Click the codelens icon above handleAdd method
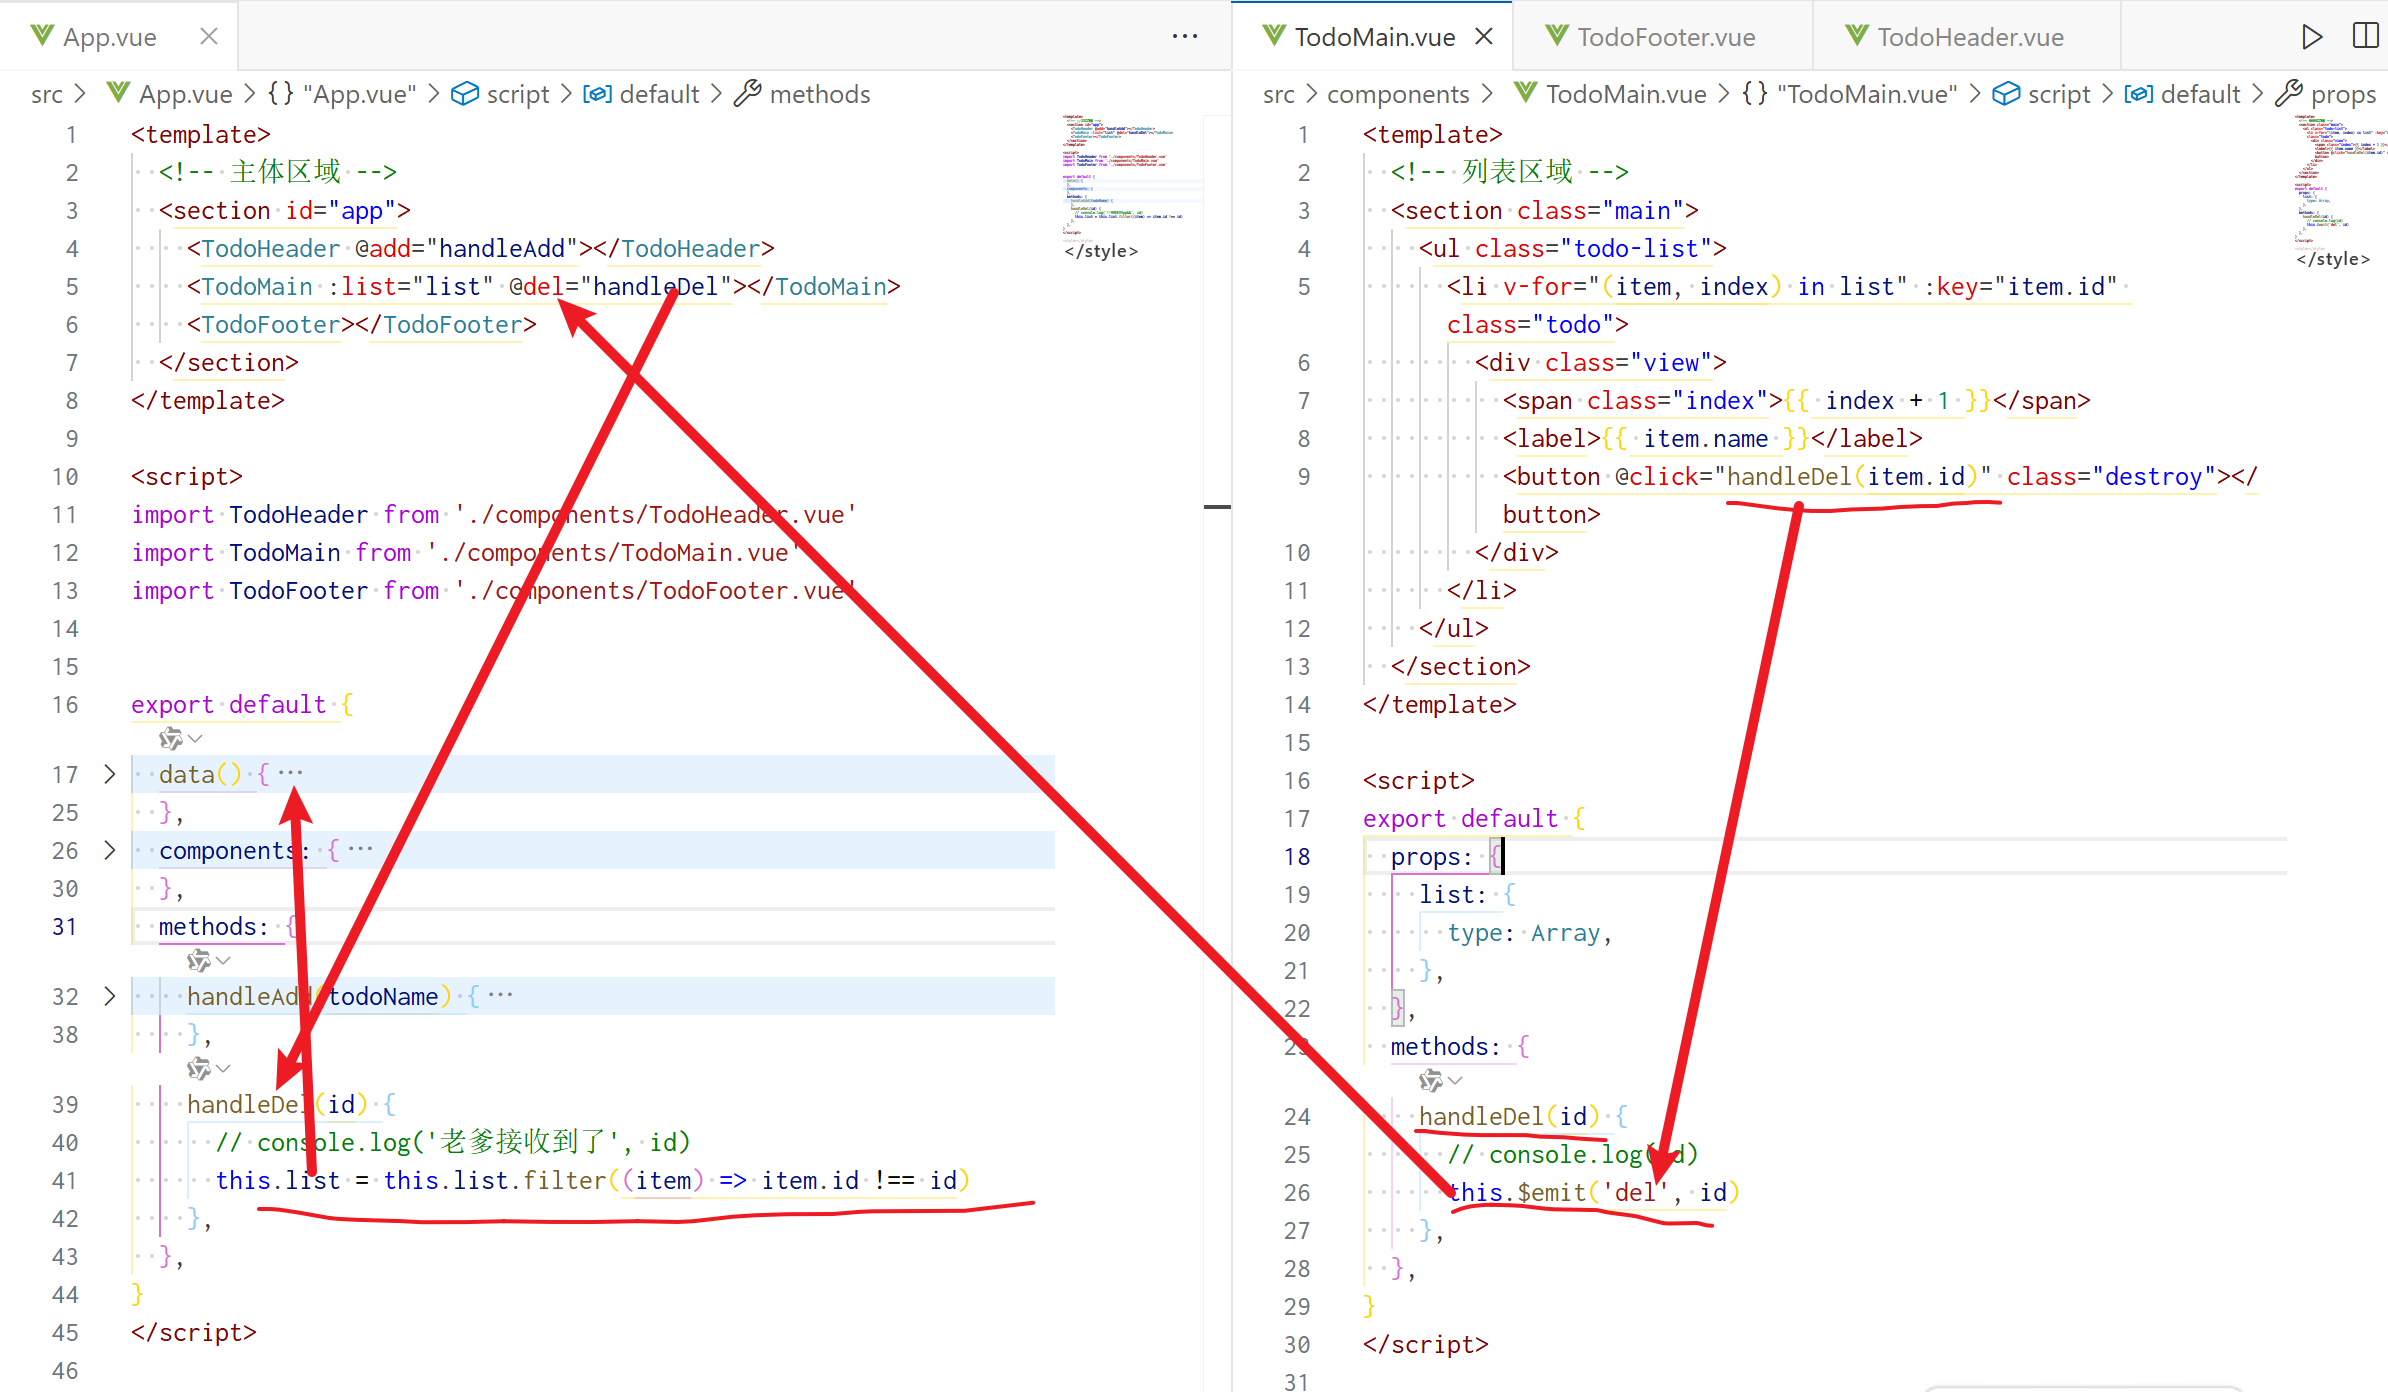2388x1392 pixels. pyautogui.click(x=199, y=961)
